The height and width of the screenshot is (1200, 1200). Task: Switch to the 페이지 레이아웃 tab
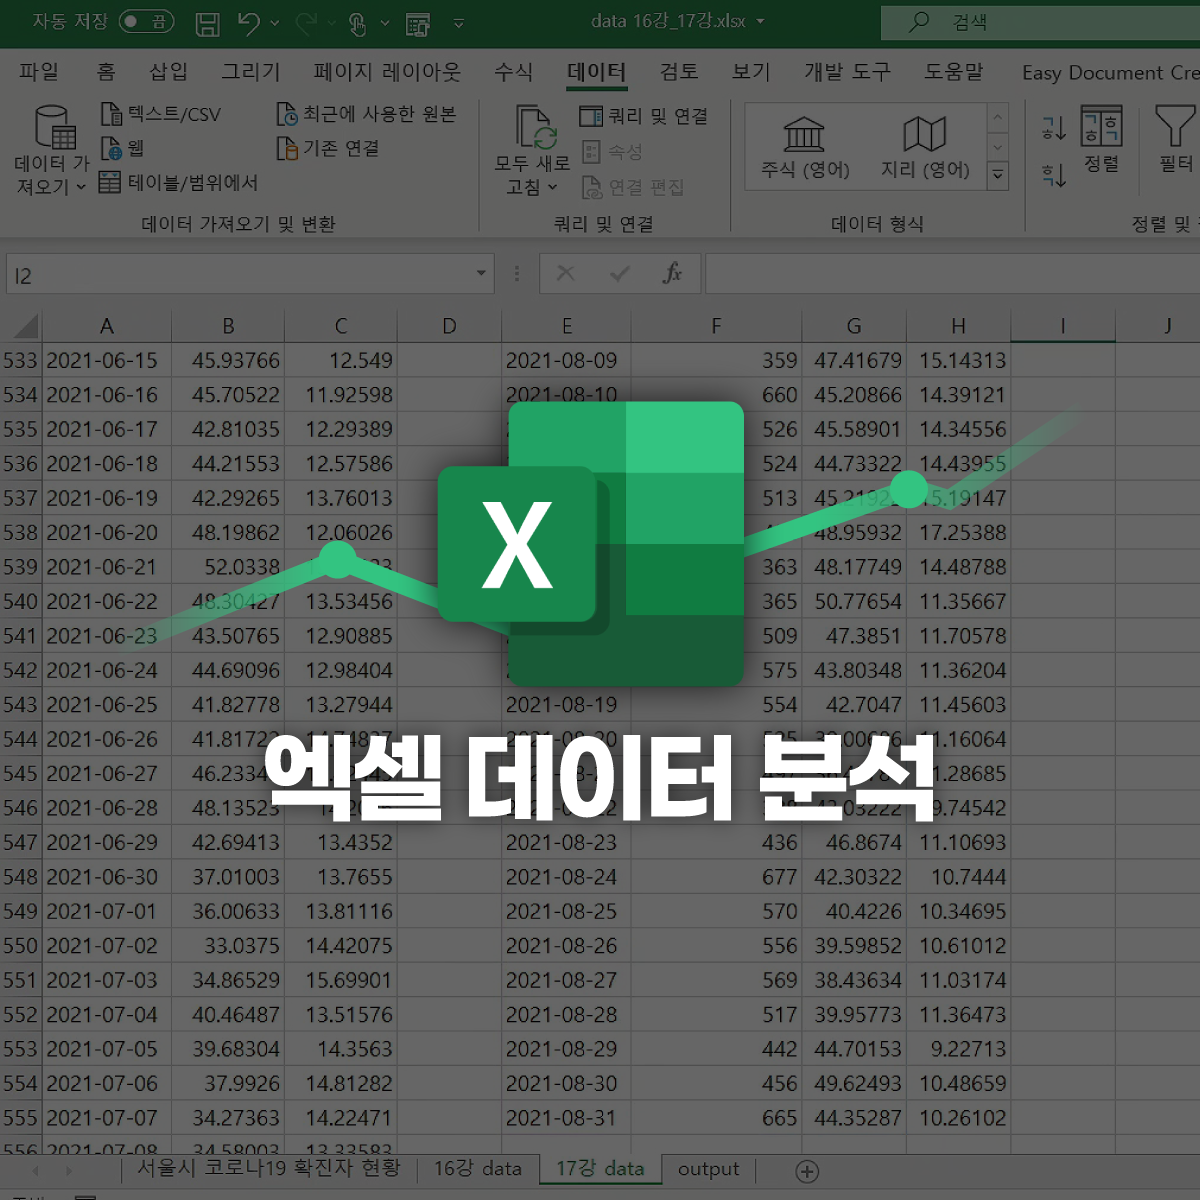387,72
